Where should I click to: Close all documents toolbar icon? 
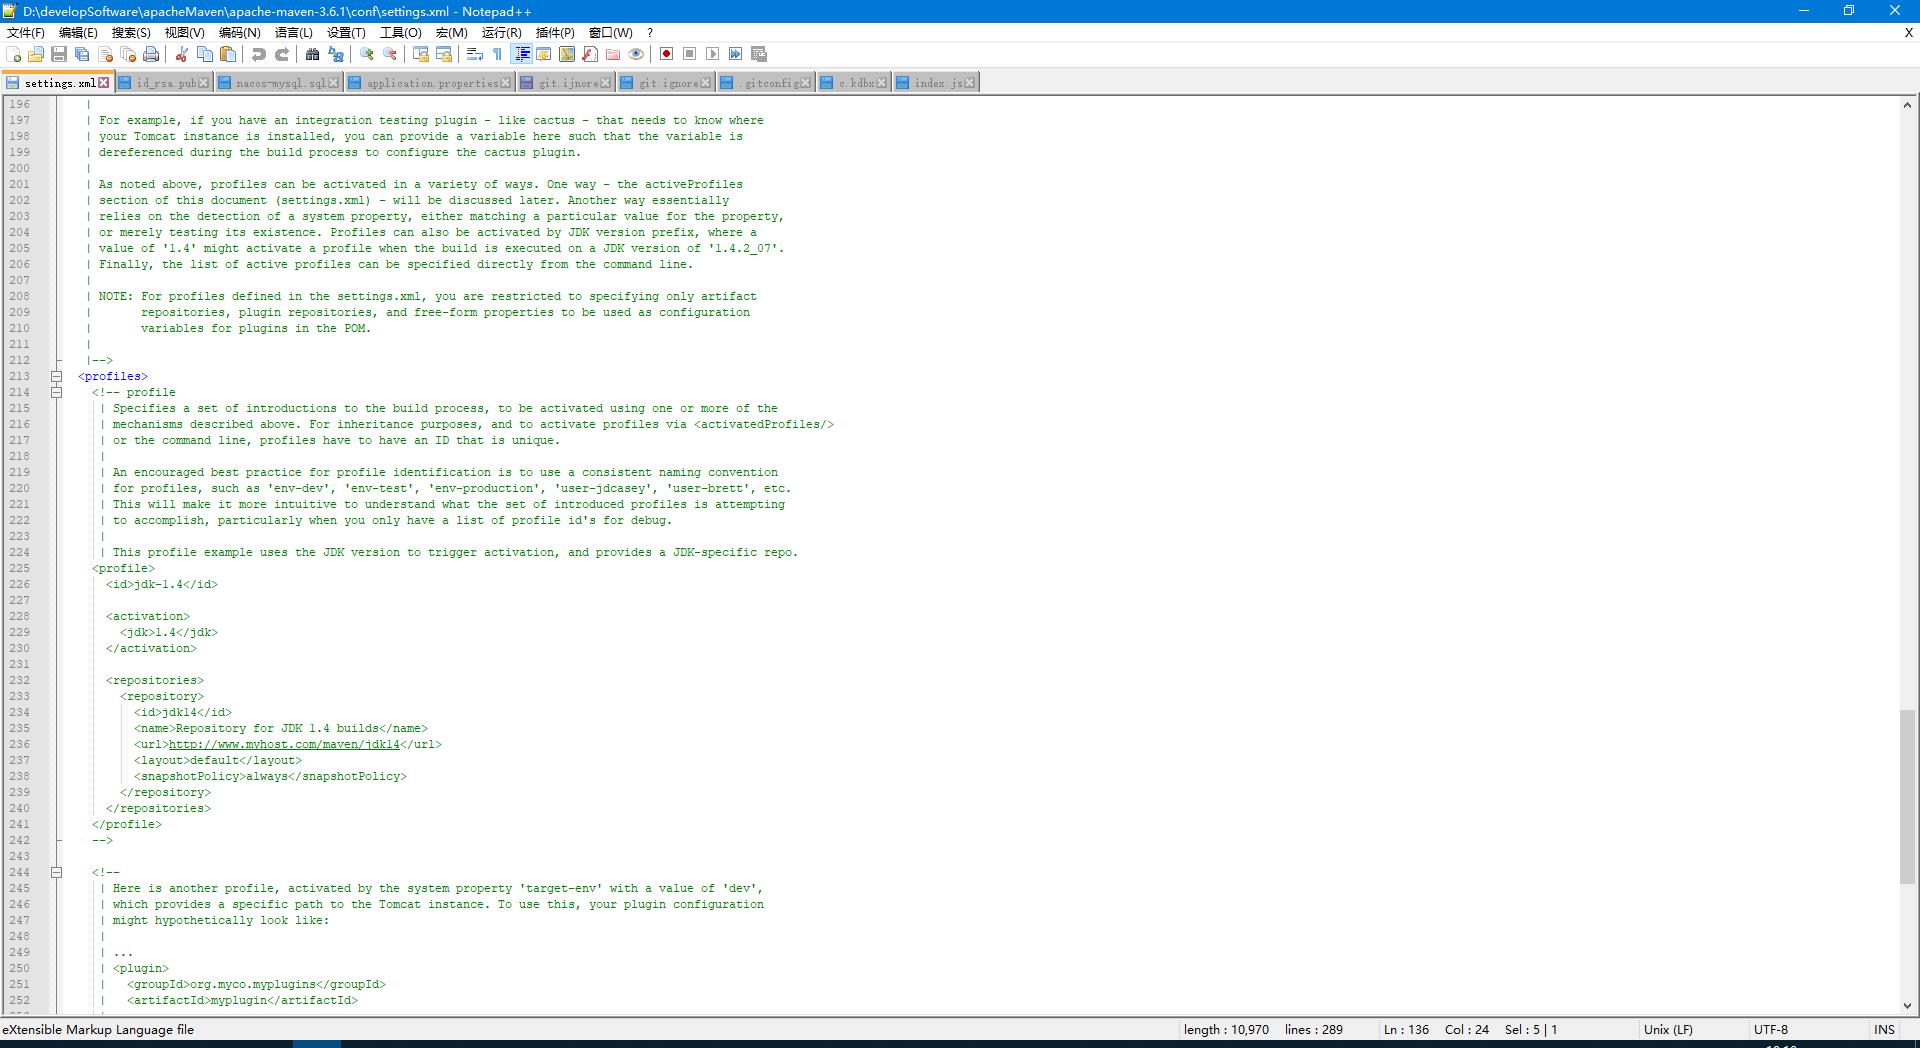click(x=128, y=54)
